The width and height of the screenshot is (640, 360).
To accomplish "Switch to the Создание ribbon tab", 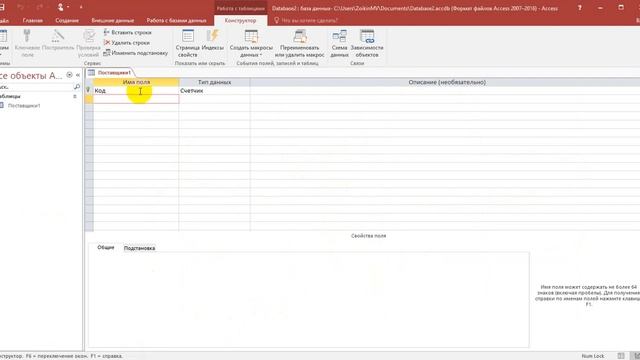I will 67,20.
